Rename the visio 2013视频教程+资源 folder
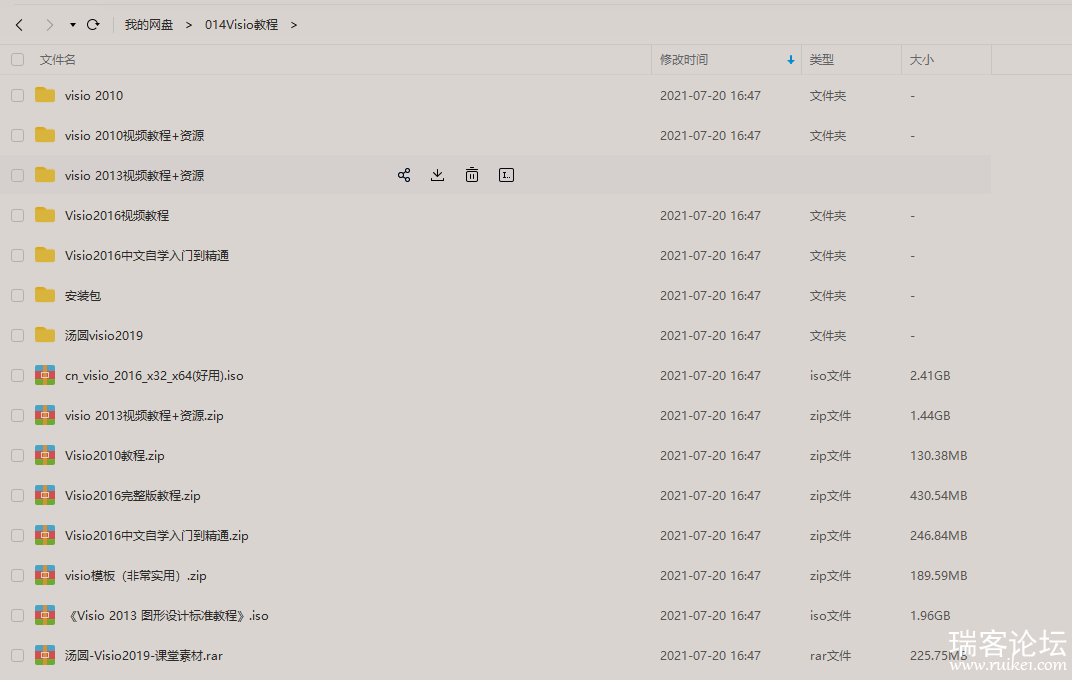Screen dimensions: 1072x680 coord(507,176)
